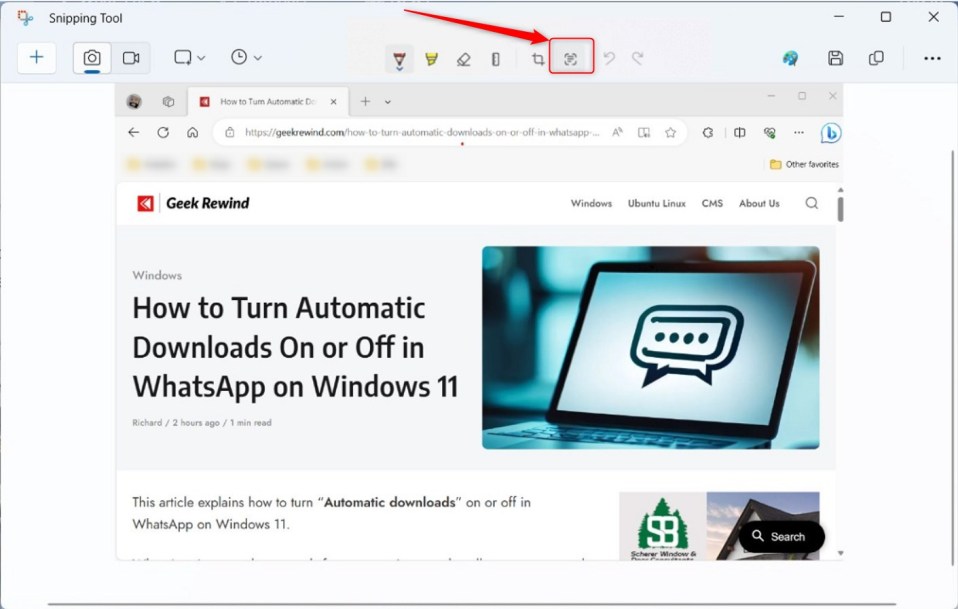958x609 pixels.
Task: Click the '2 hours ago' timestamp text
Action: pos(196,423)
